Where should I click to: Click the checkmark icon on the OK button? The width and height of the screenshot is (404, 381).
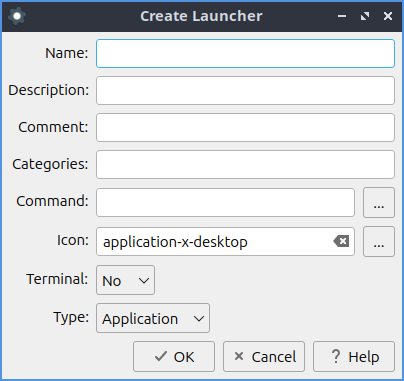click(x=161, y=356)
